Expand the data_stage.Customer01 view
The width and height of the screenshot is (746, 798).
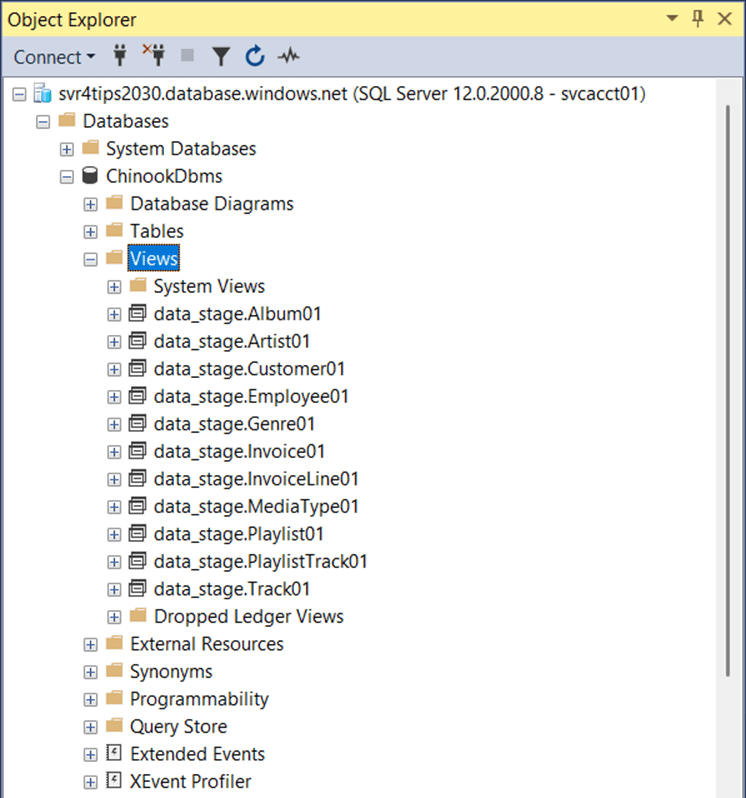tap(114, 369)
